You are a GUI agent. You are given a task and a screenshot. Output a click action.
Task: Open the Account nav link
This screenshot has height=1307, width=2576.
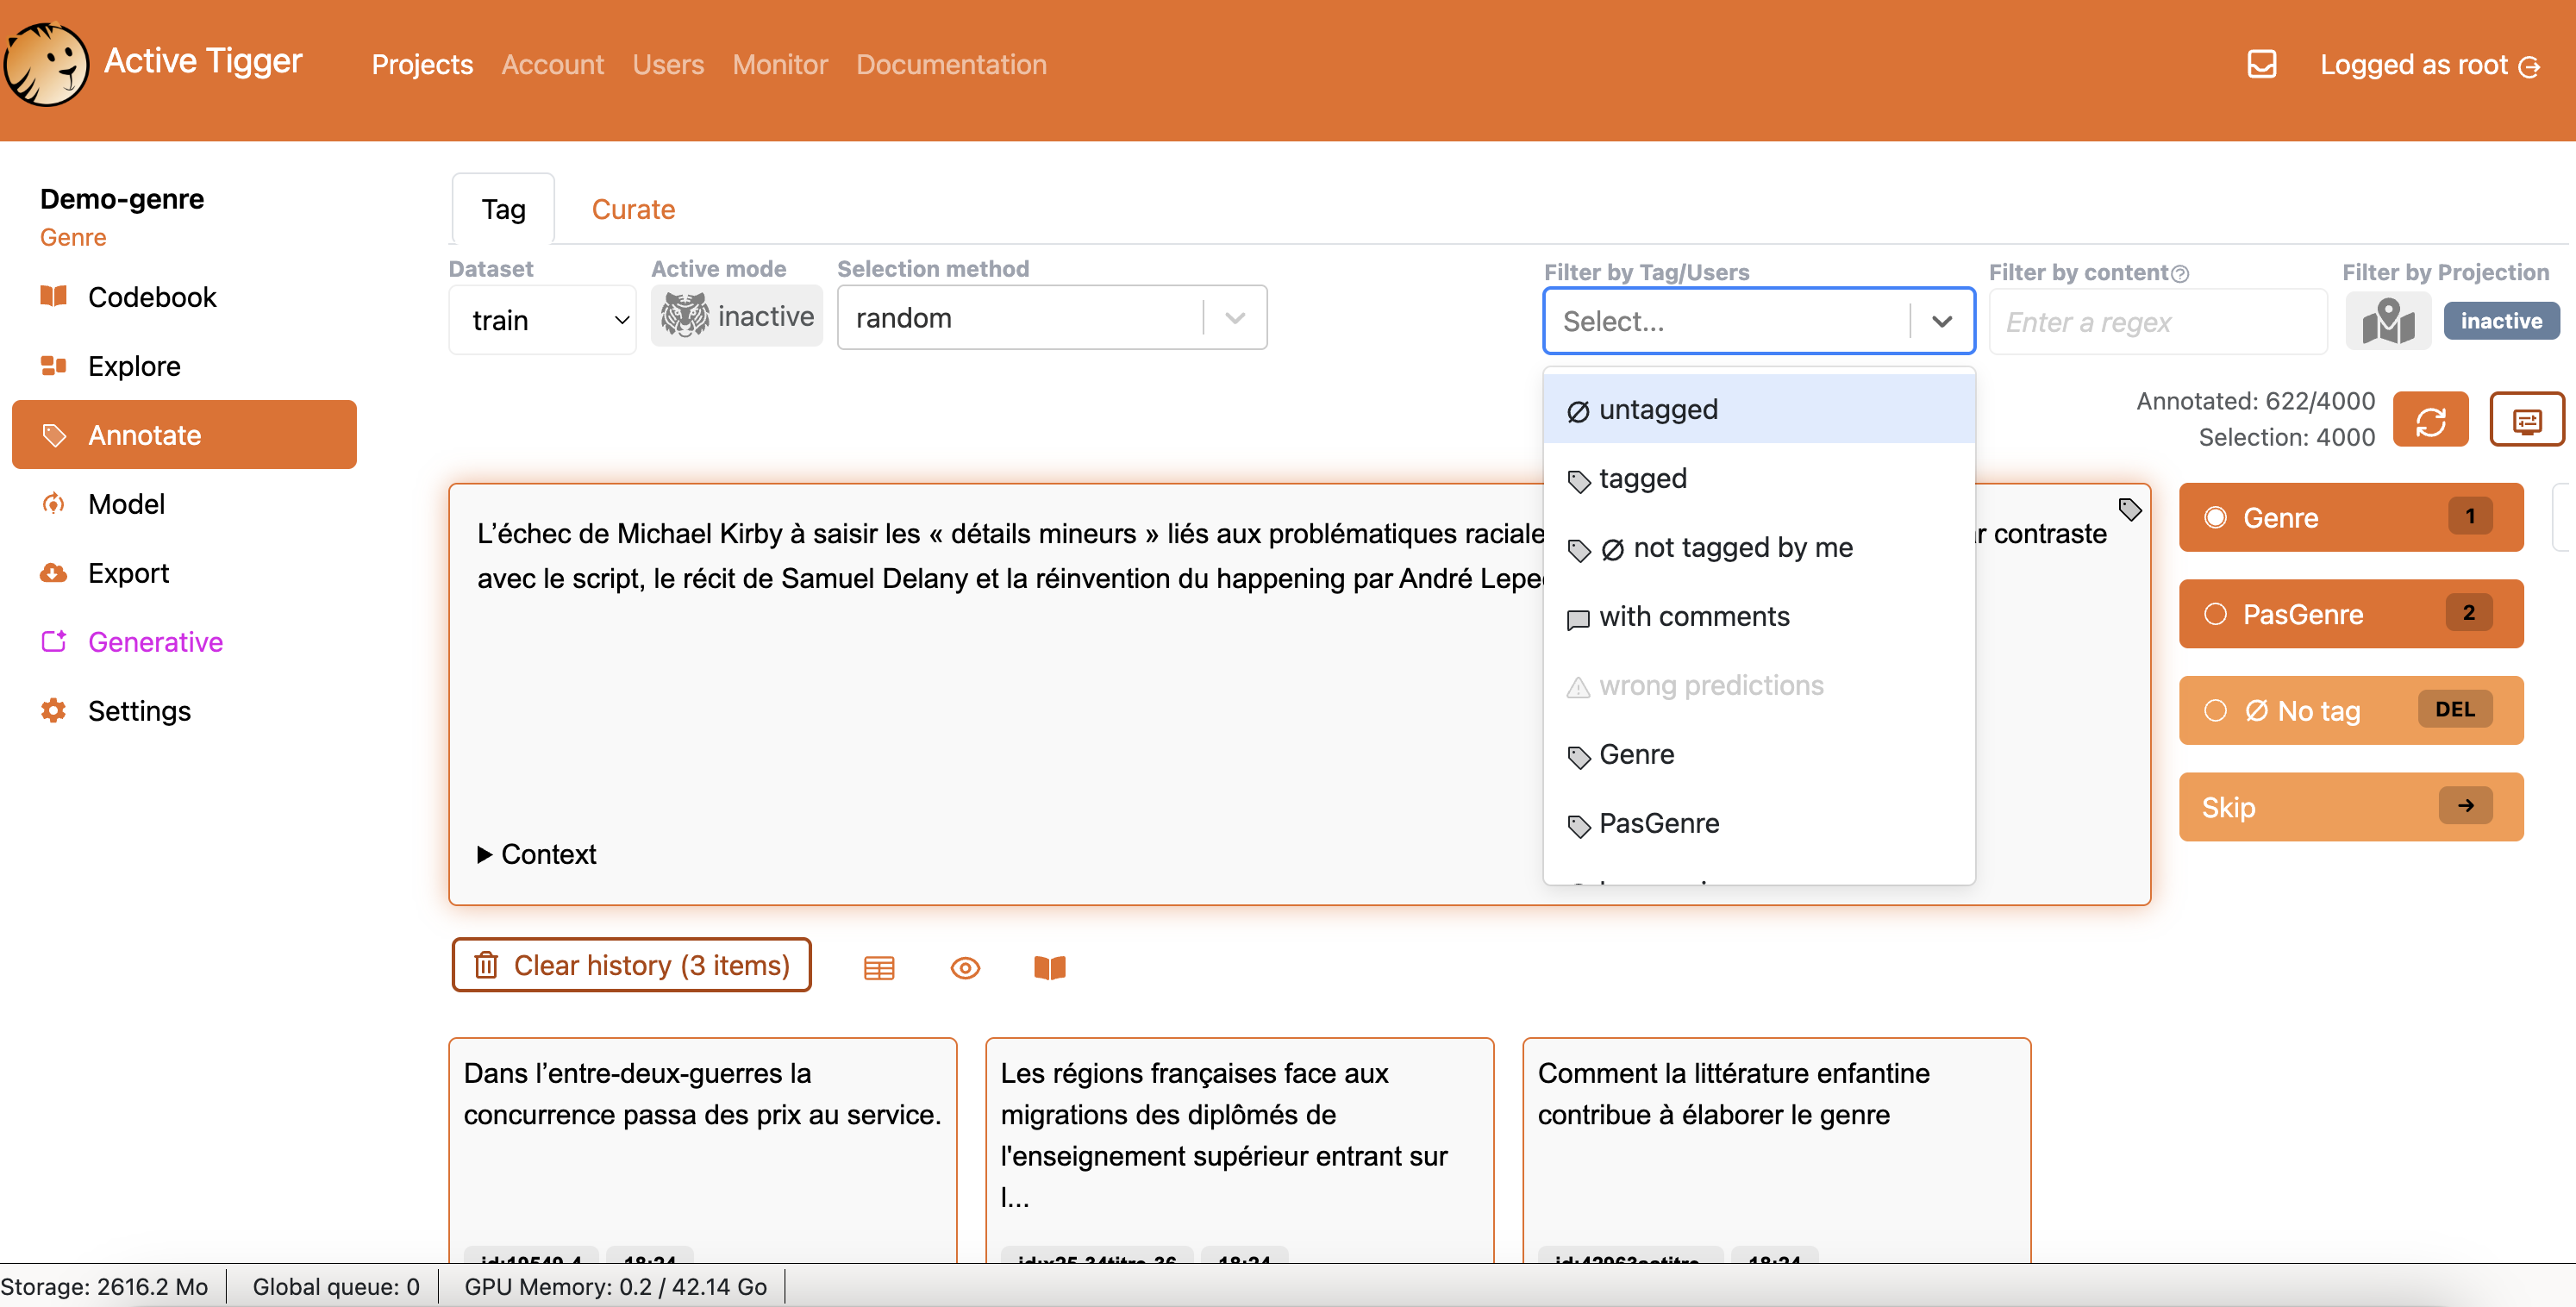(552, 64)
